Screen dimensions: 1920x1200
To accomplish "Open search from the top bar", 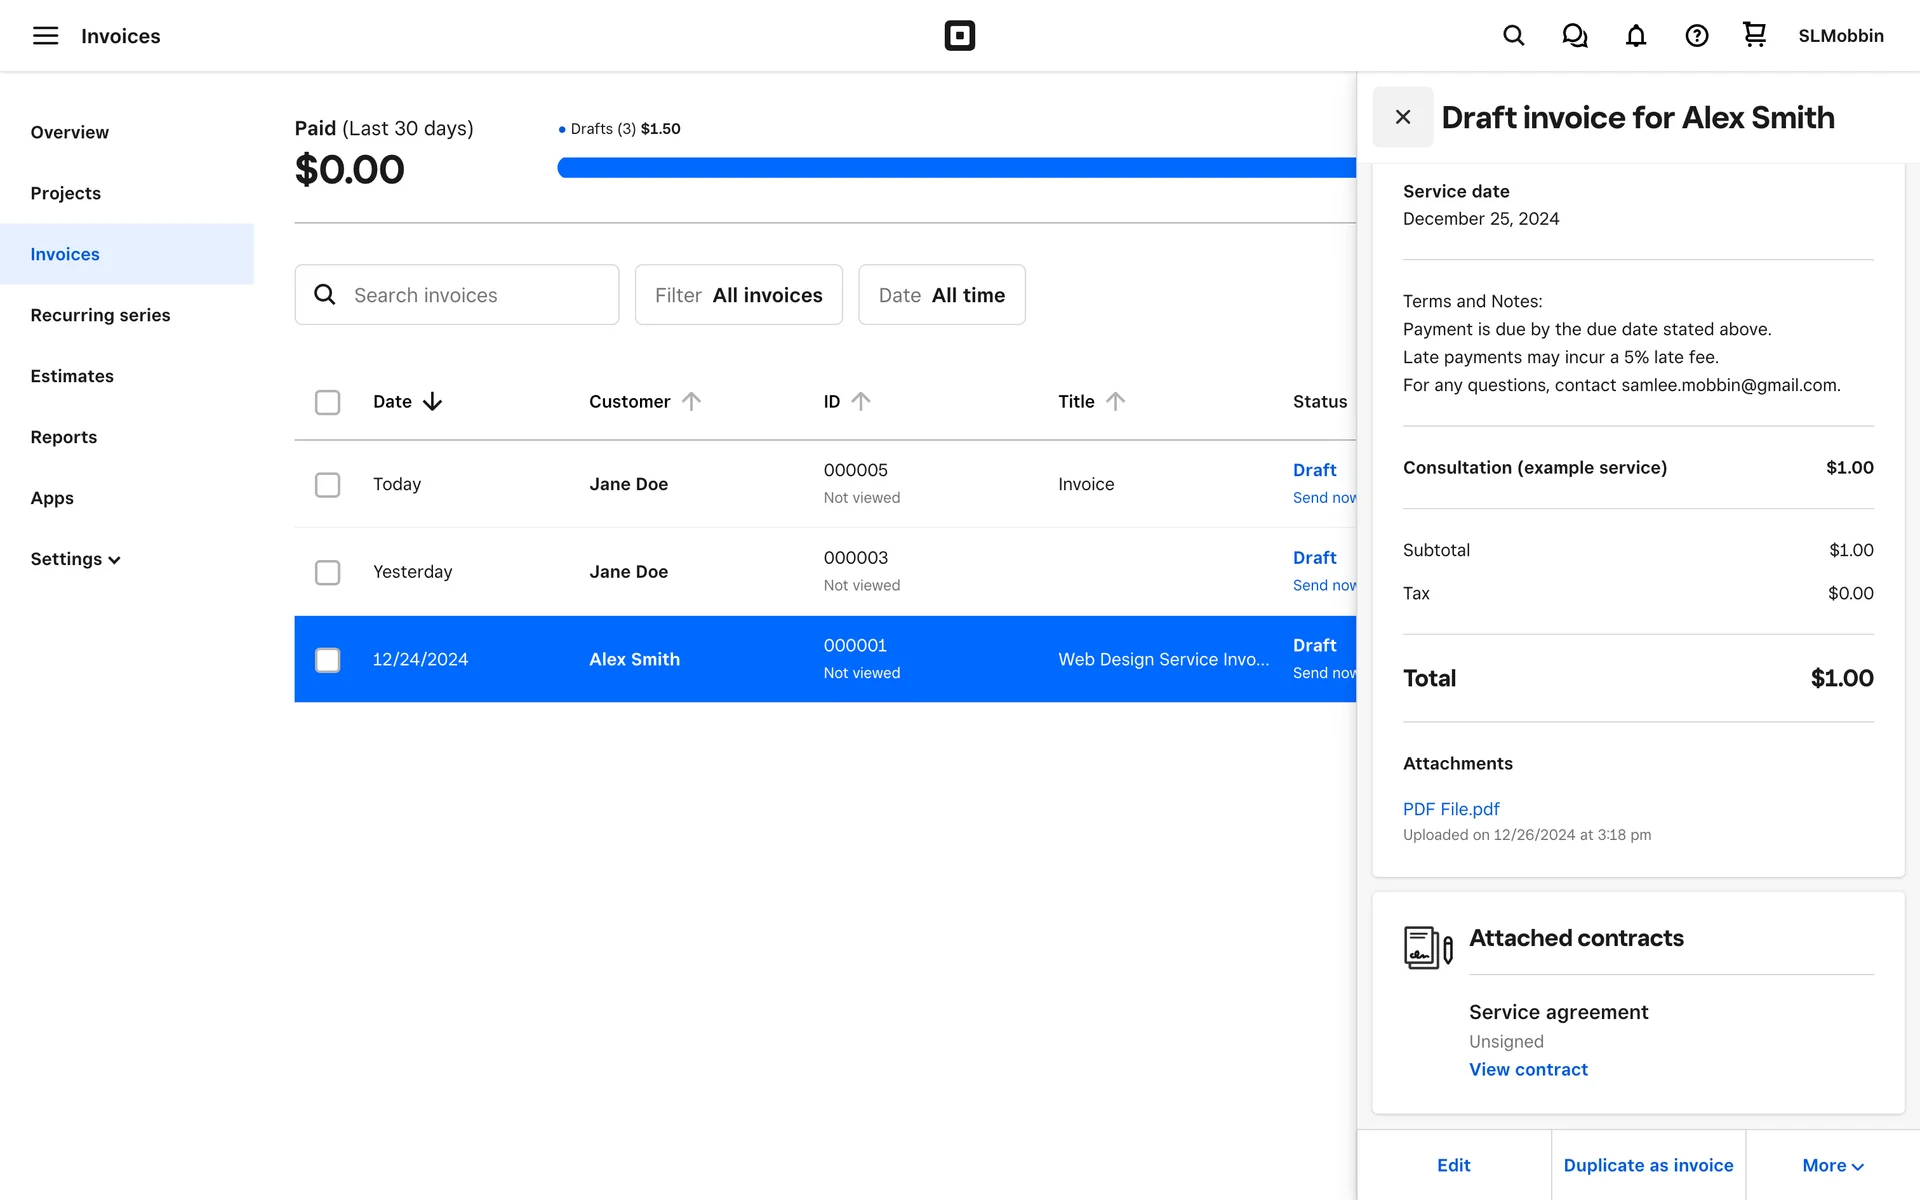I will coord(1513,36).
